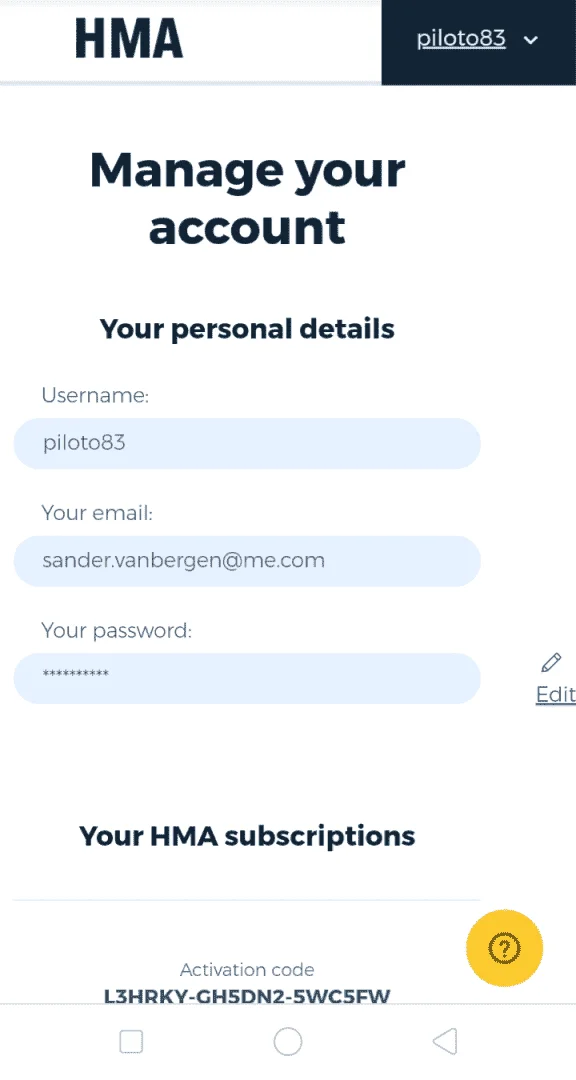Tap the Android recent apps square
This screenshot has height=1080, width=576.
(x=131, y=1041)
